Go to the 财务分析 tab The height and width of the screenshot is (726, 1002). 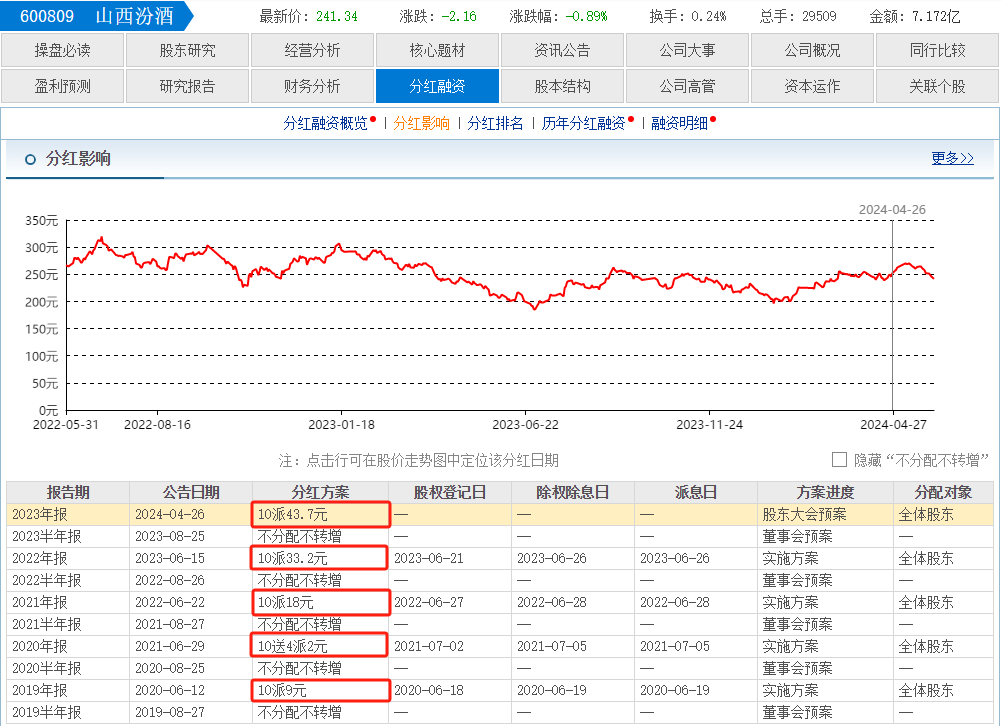tap(312, 86)
